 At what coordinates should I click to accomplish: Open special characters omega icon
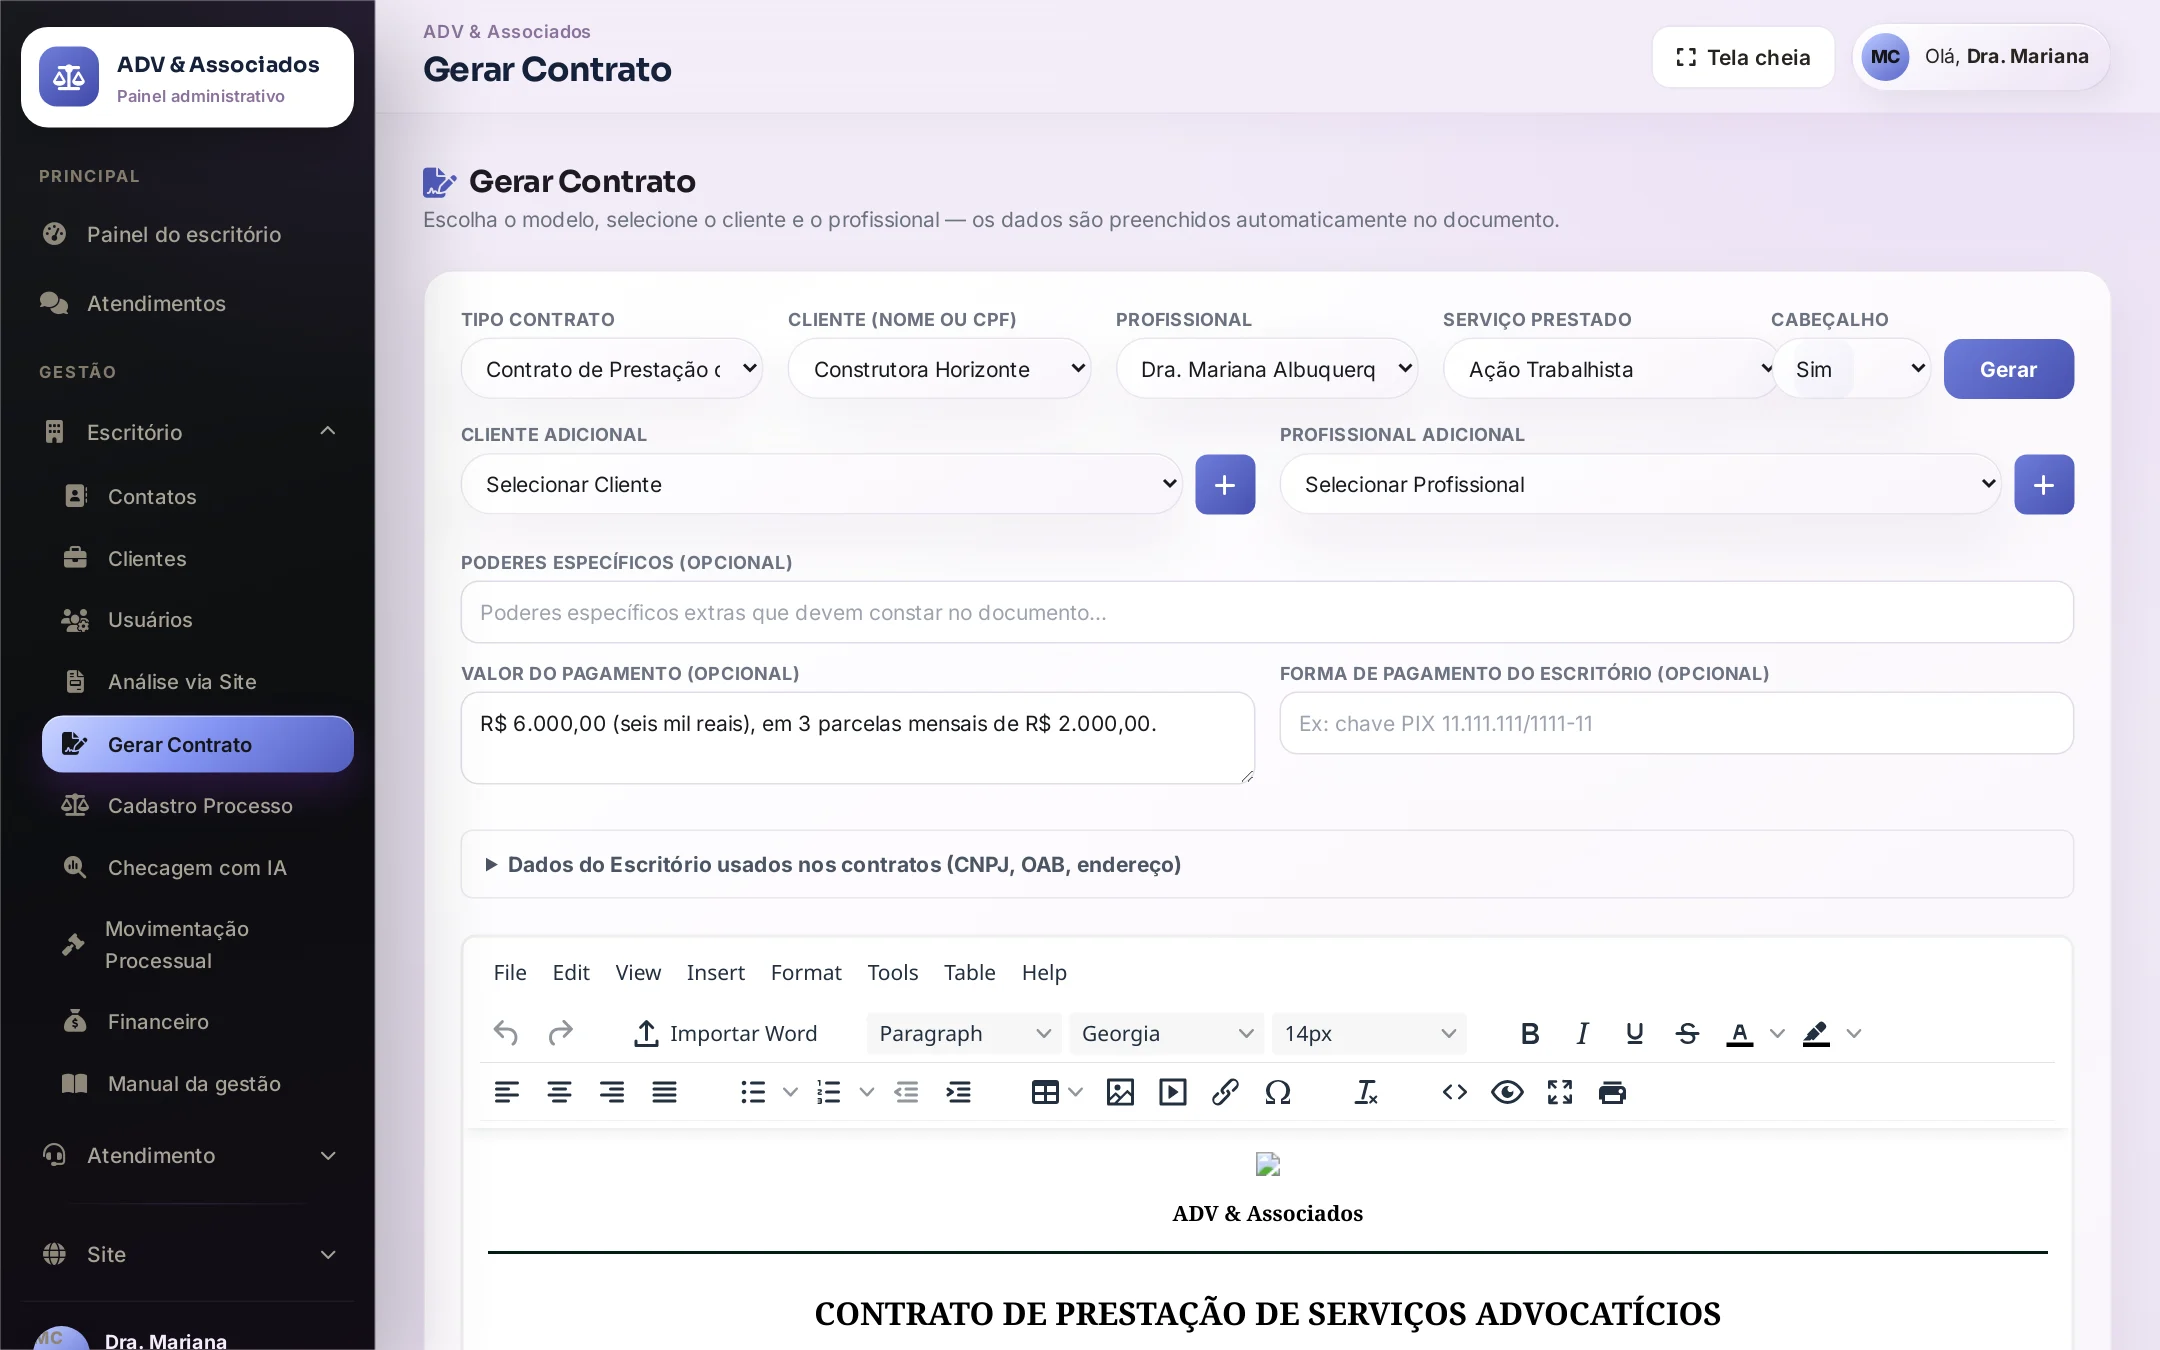[1278, 1092]
